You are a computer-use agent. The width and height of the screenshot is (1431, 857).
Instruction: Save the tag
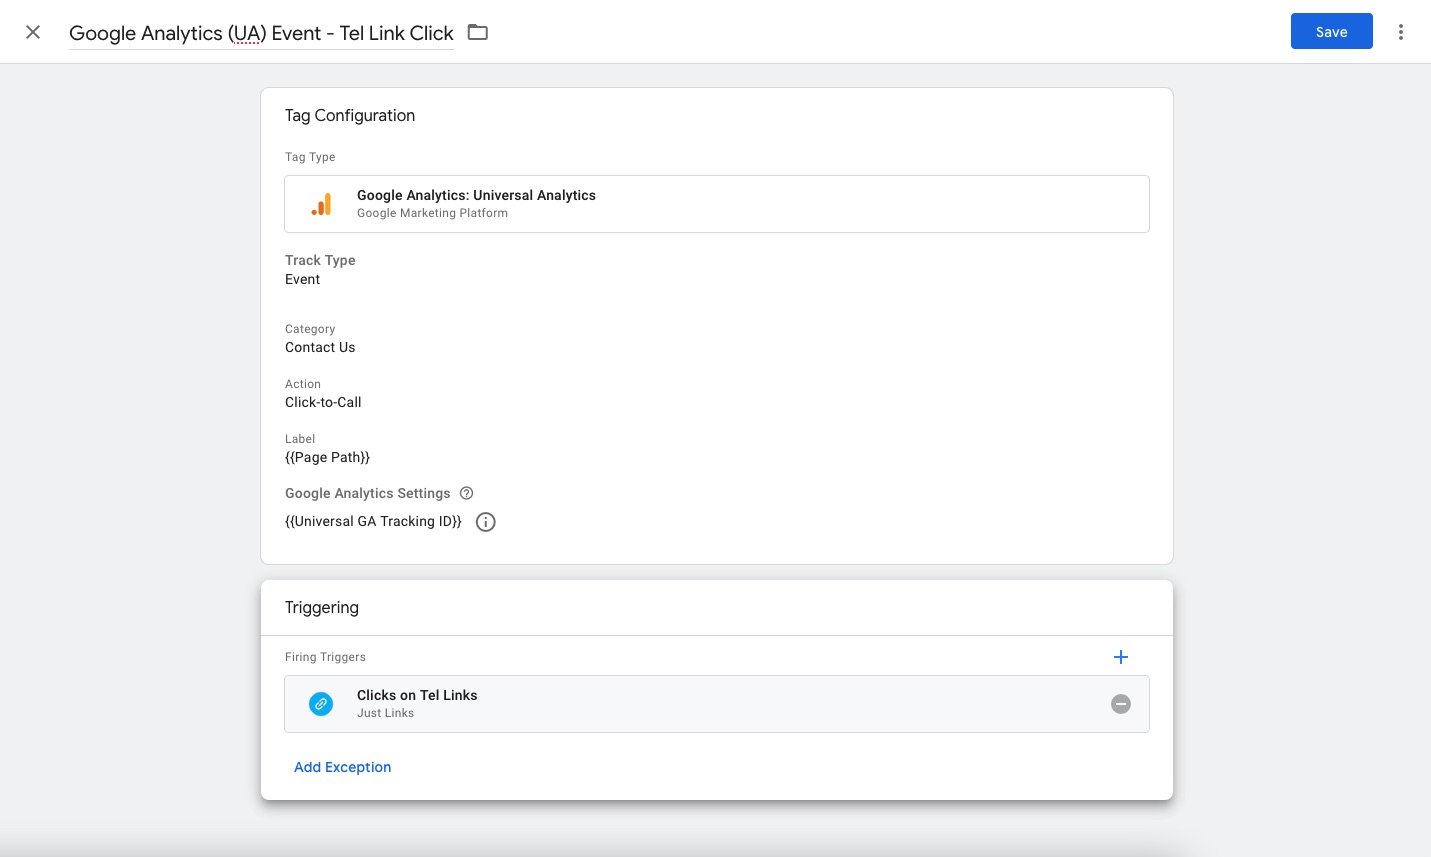pos(1331,32)
